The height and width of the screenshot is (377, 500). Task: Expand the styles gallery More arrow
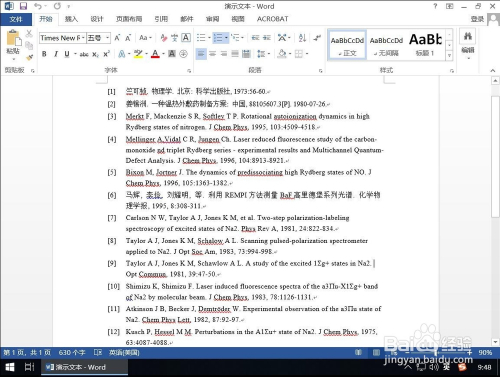click(x=449, y=56)
